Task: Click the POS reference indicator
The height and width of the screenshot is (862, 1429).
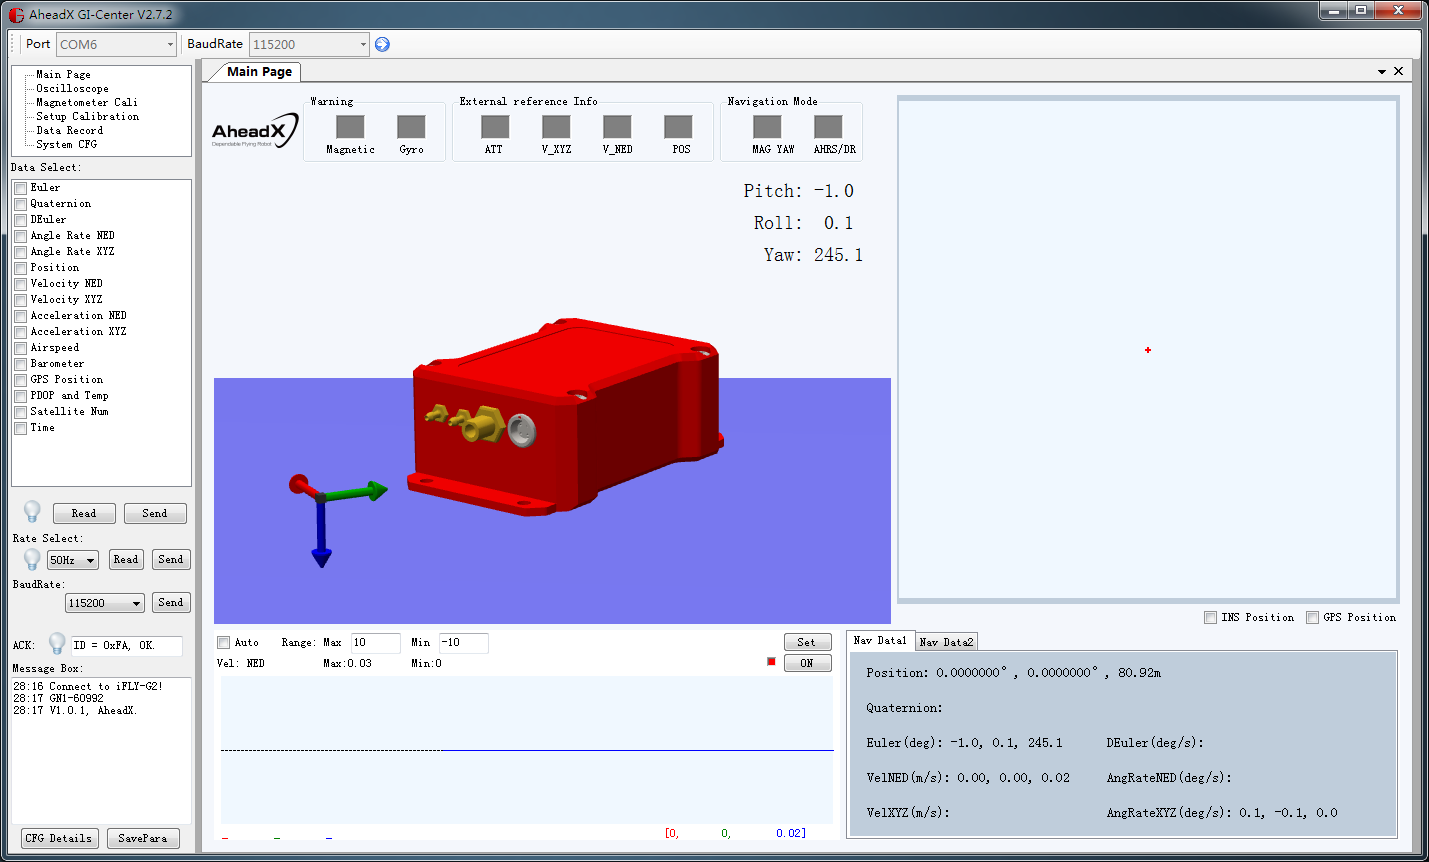Action: tap(678, 127)
